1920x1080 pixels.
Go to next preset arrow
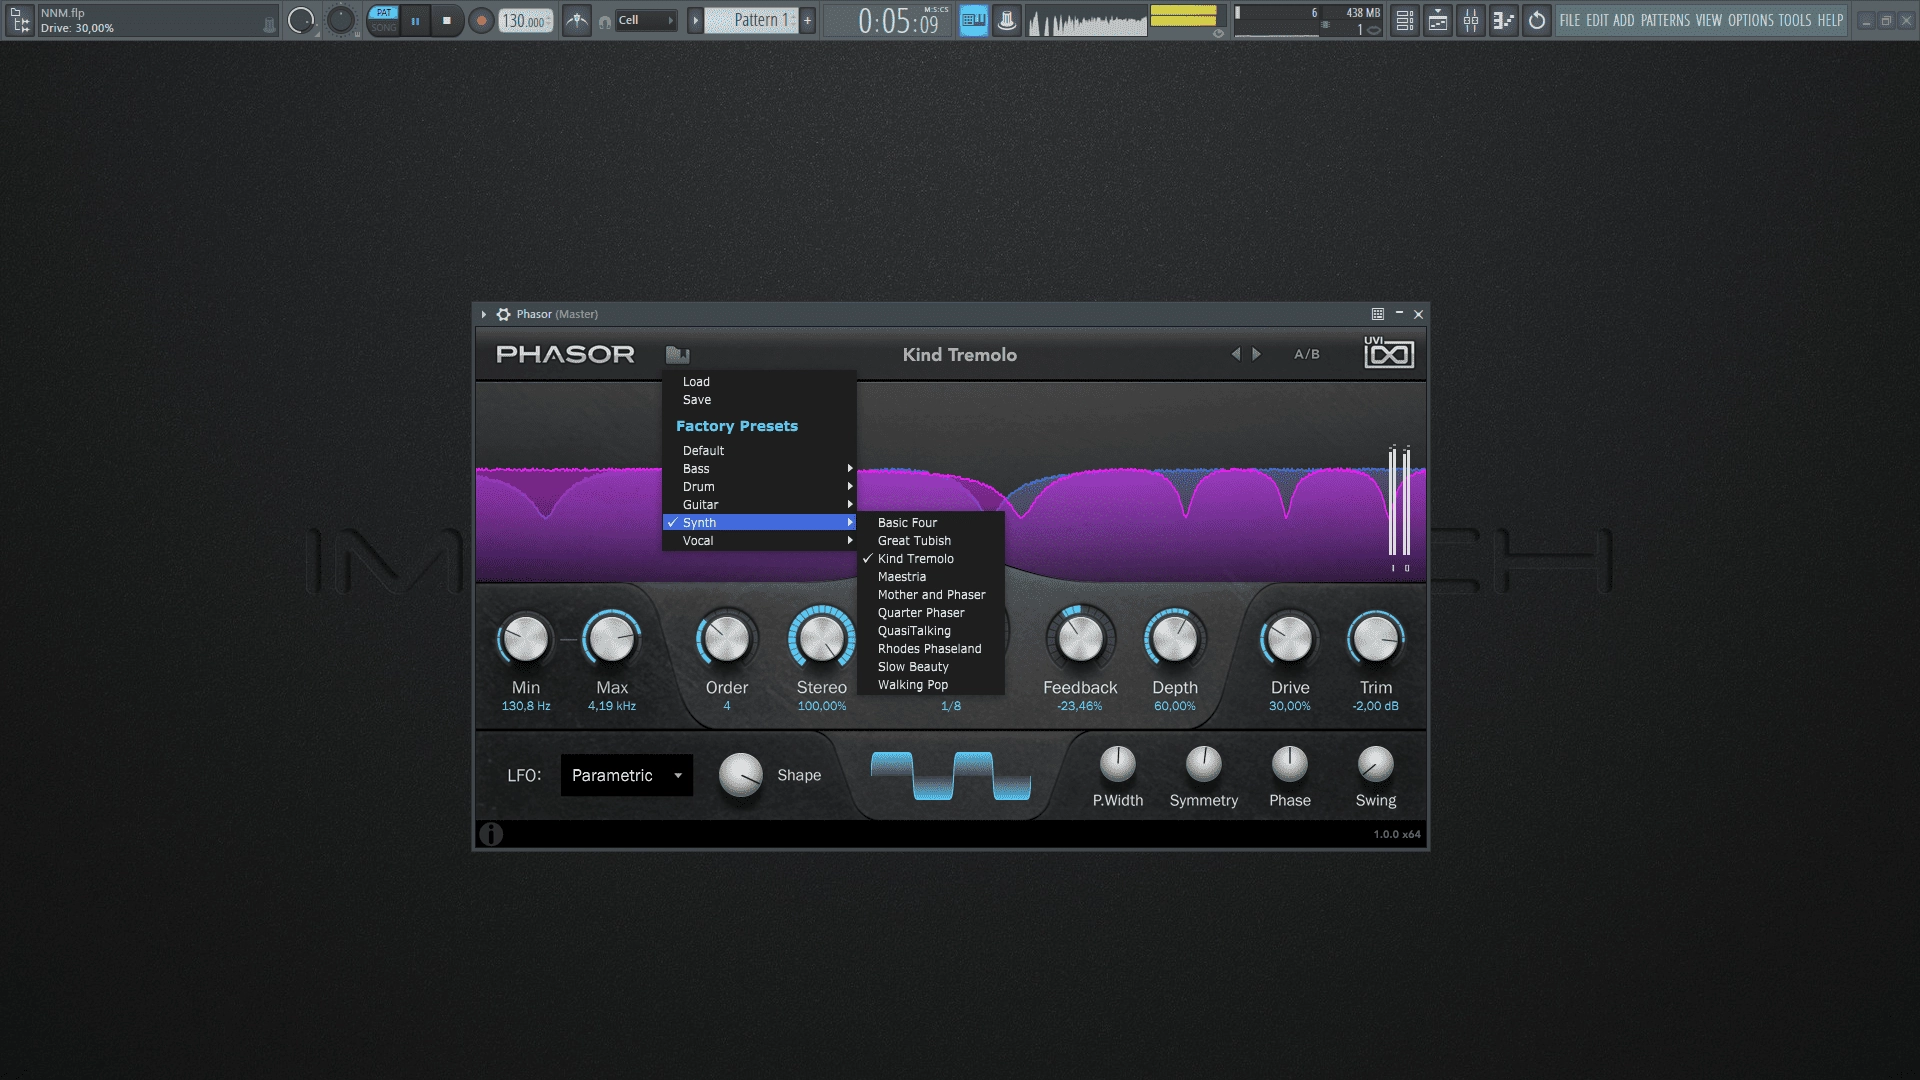[x=1257, y=354]
